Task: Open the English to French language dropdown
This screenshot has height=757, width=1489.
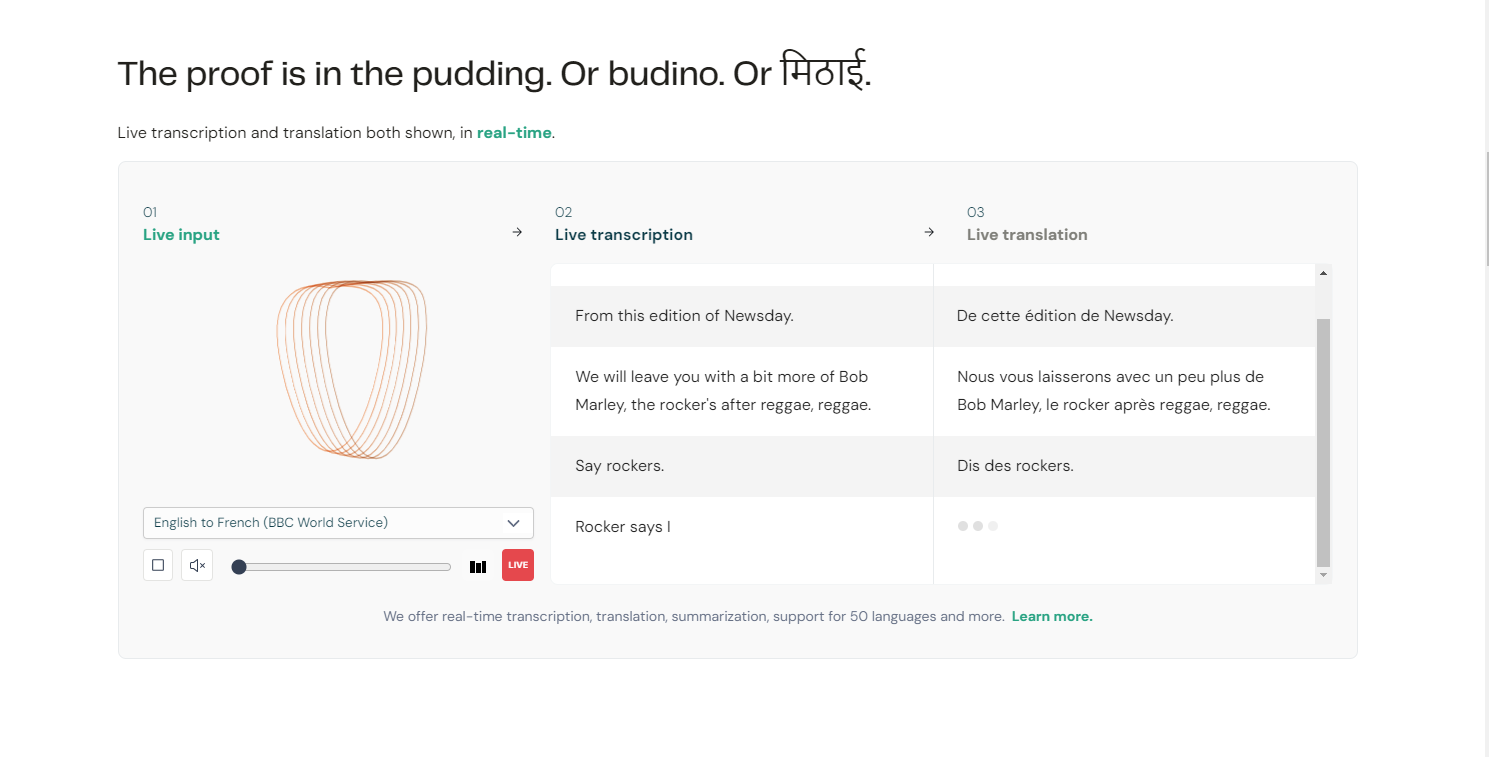Action: (338, 523)
